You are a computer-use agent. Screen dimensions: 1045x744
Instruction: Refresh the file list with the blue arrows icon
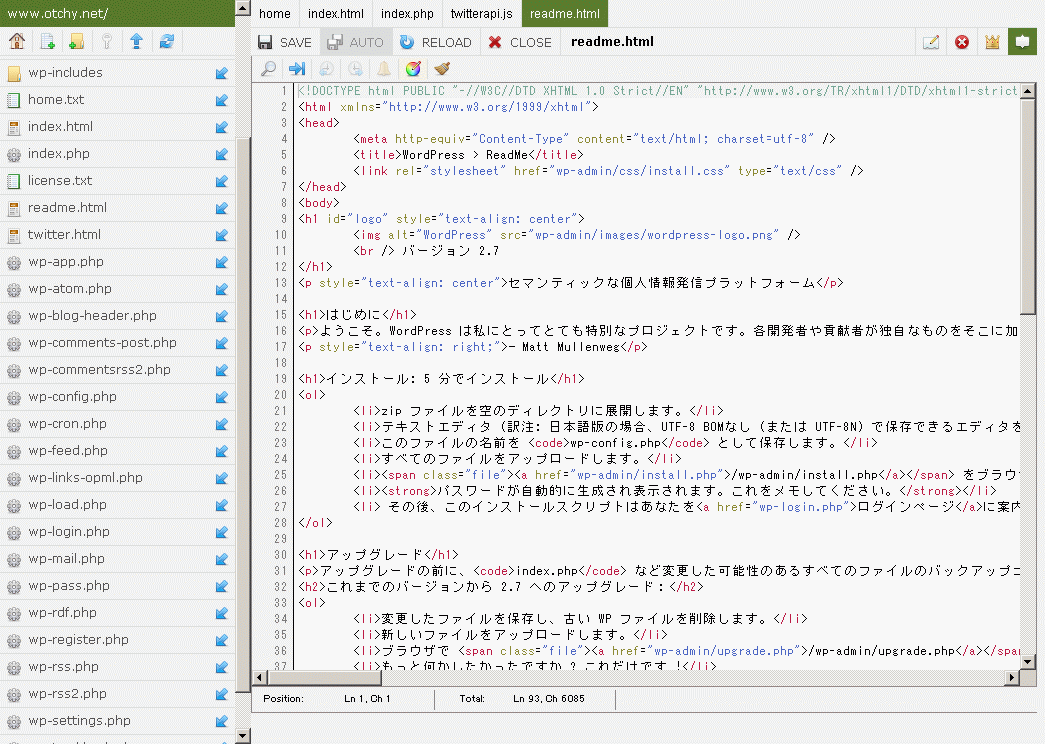167,41
